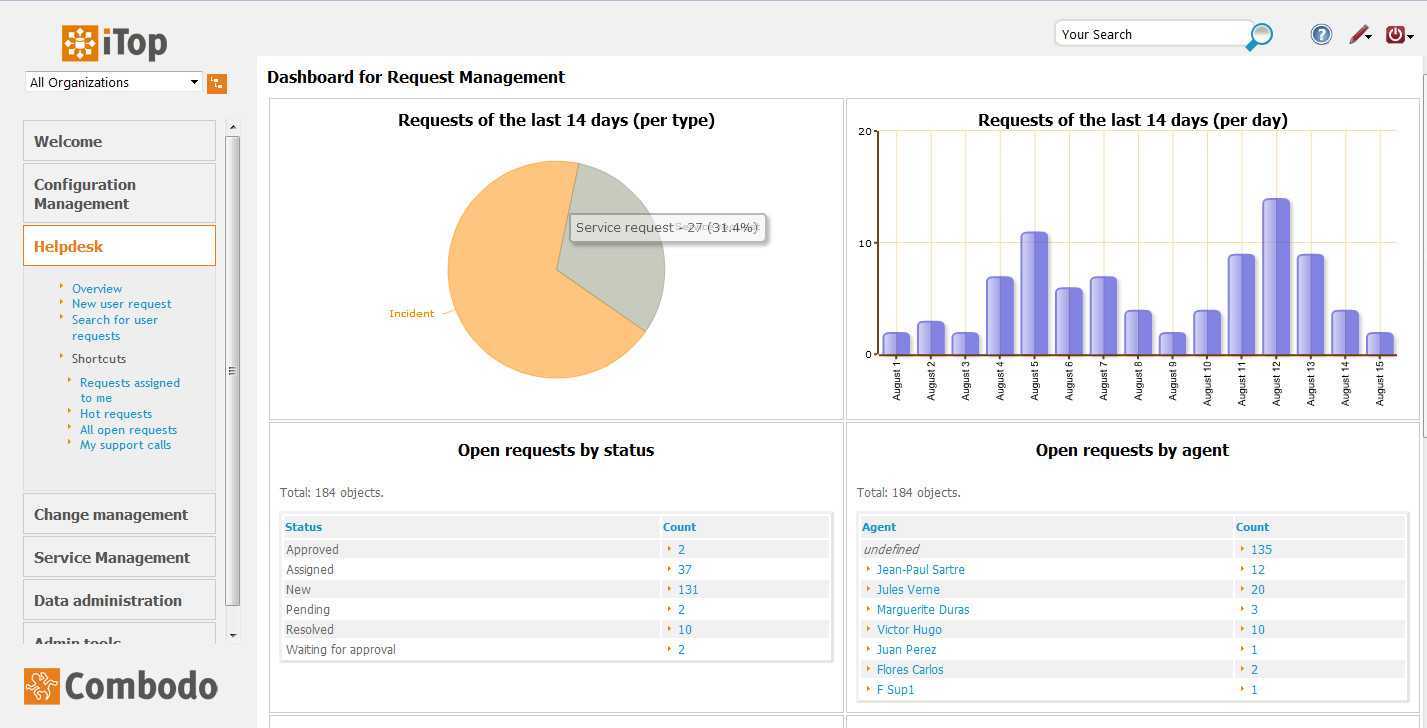Go to Hot requests shortcut

point(116,414)
